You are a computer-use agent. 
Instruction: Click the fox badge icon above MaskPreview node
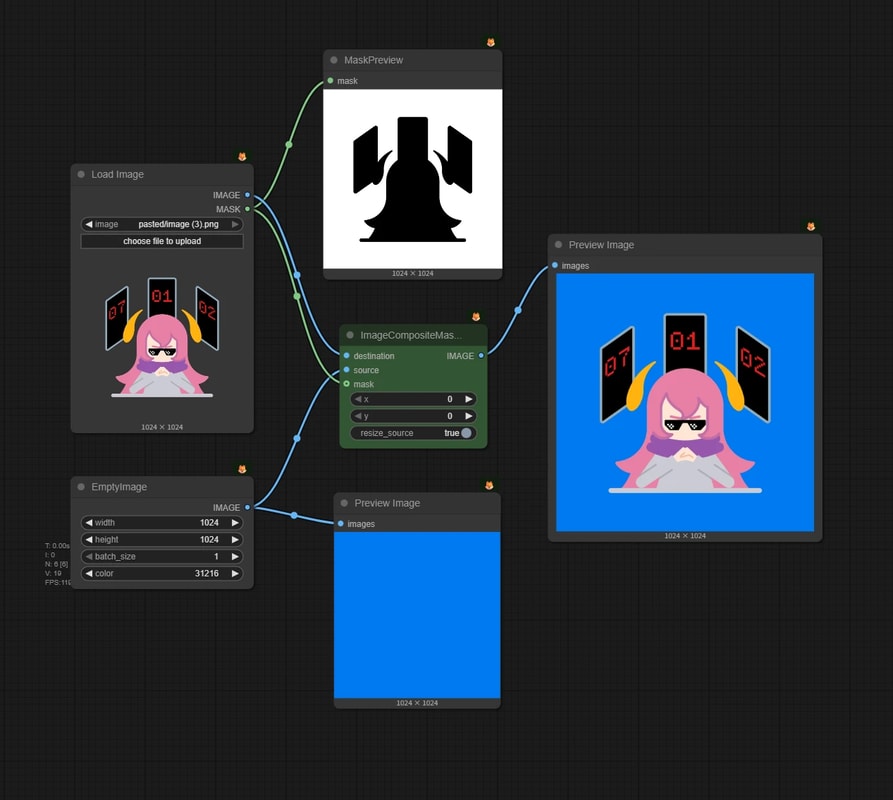click(491, 42)
